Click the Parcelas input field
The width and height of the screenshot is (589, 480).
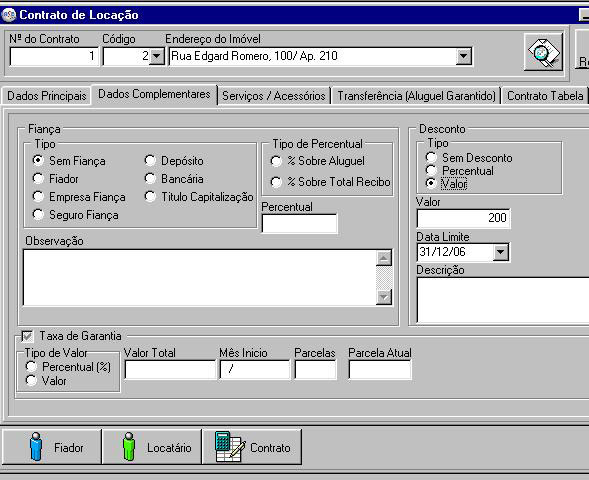[316, 370]
